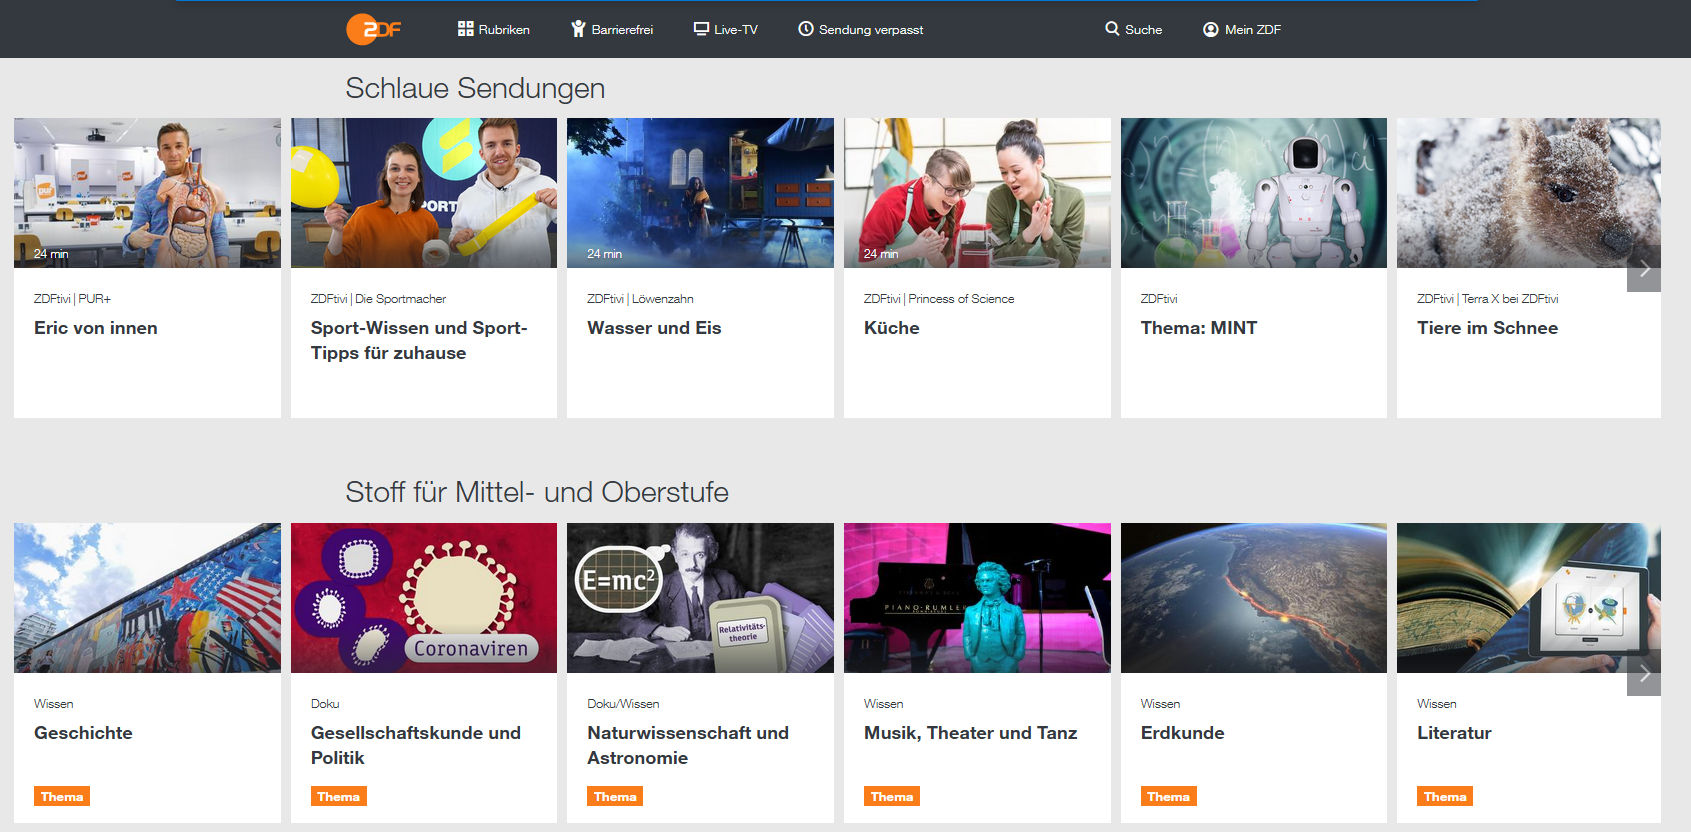This screenshot has height=832, width=1691.
Task: Open the Suche search label
Action: 1143,29
